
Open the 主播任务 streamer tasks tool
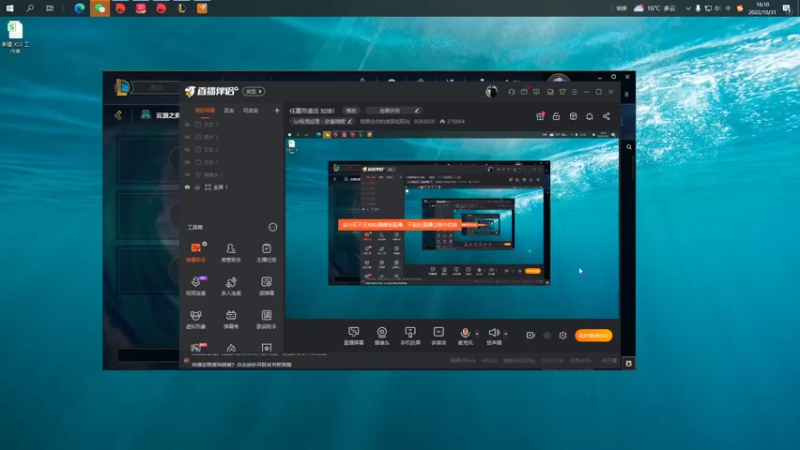(x=266, y=253)
